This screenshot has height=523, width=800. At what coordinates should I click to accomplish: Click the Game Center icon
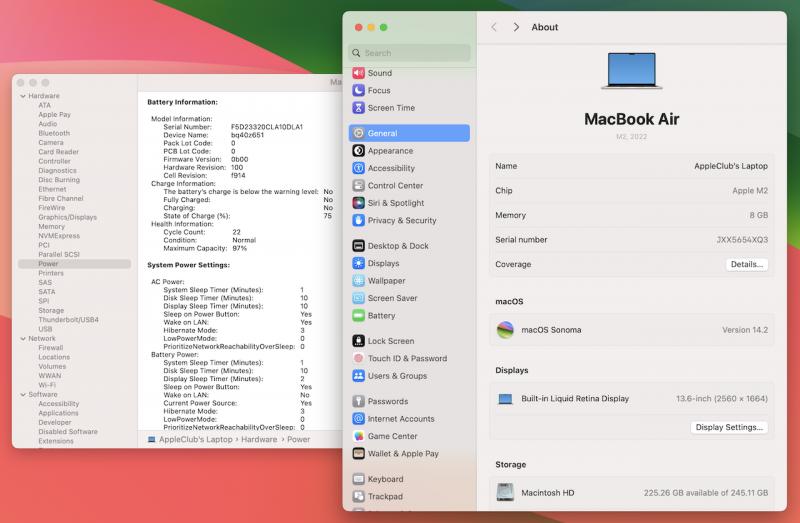[358, 436]
